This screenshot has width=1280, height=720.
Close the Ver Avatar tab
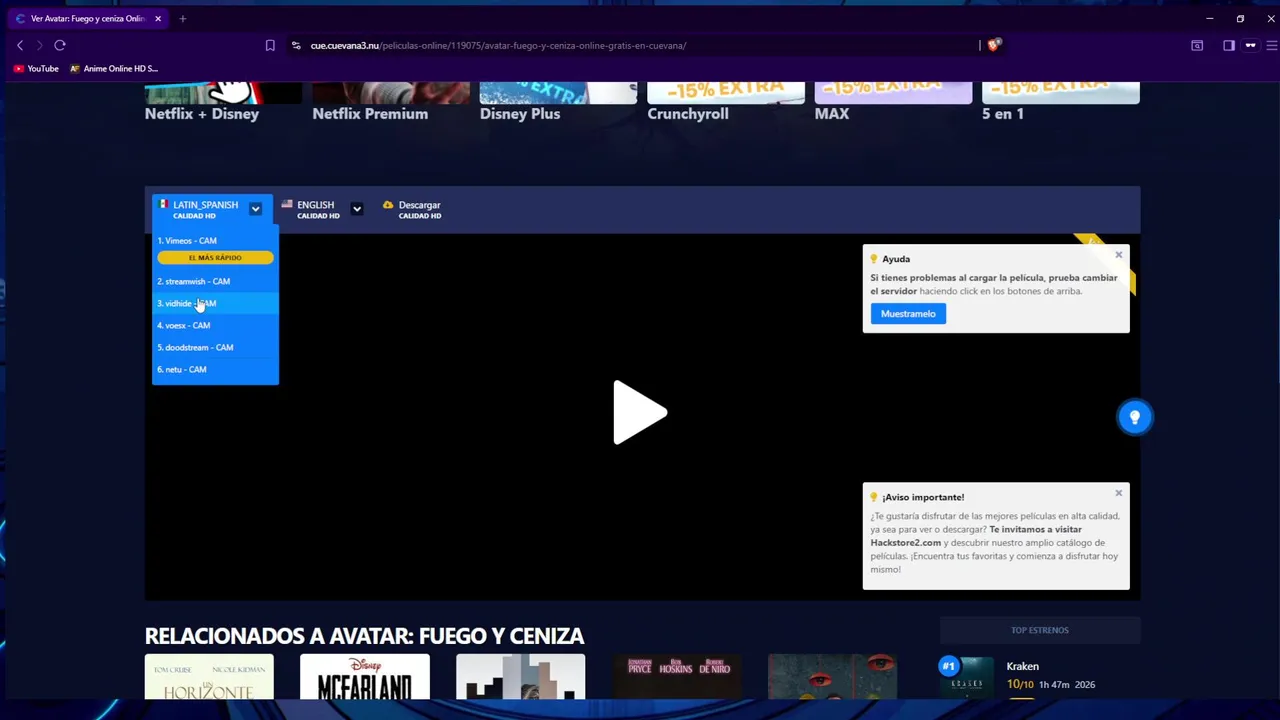point(158,18)
